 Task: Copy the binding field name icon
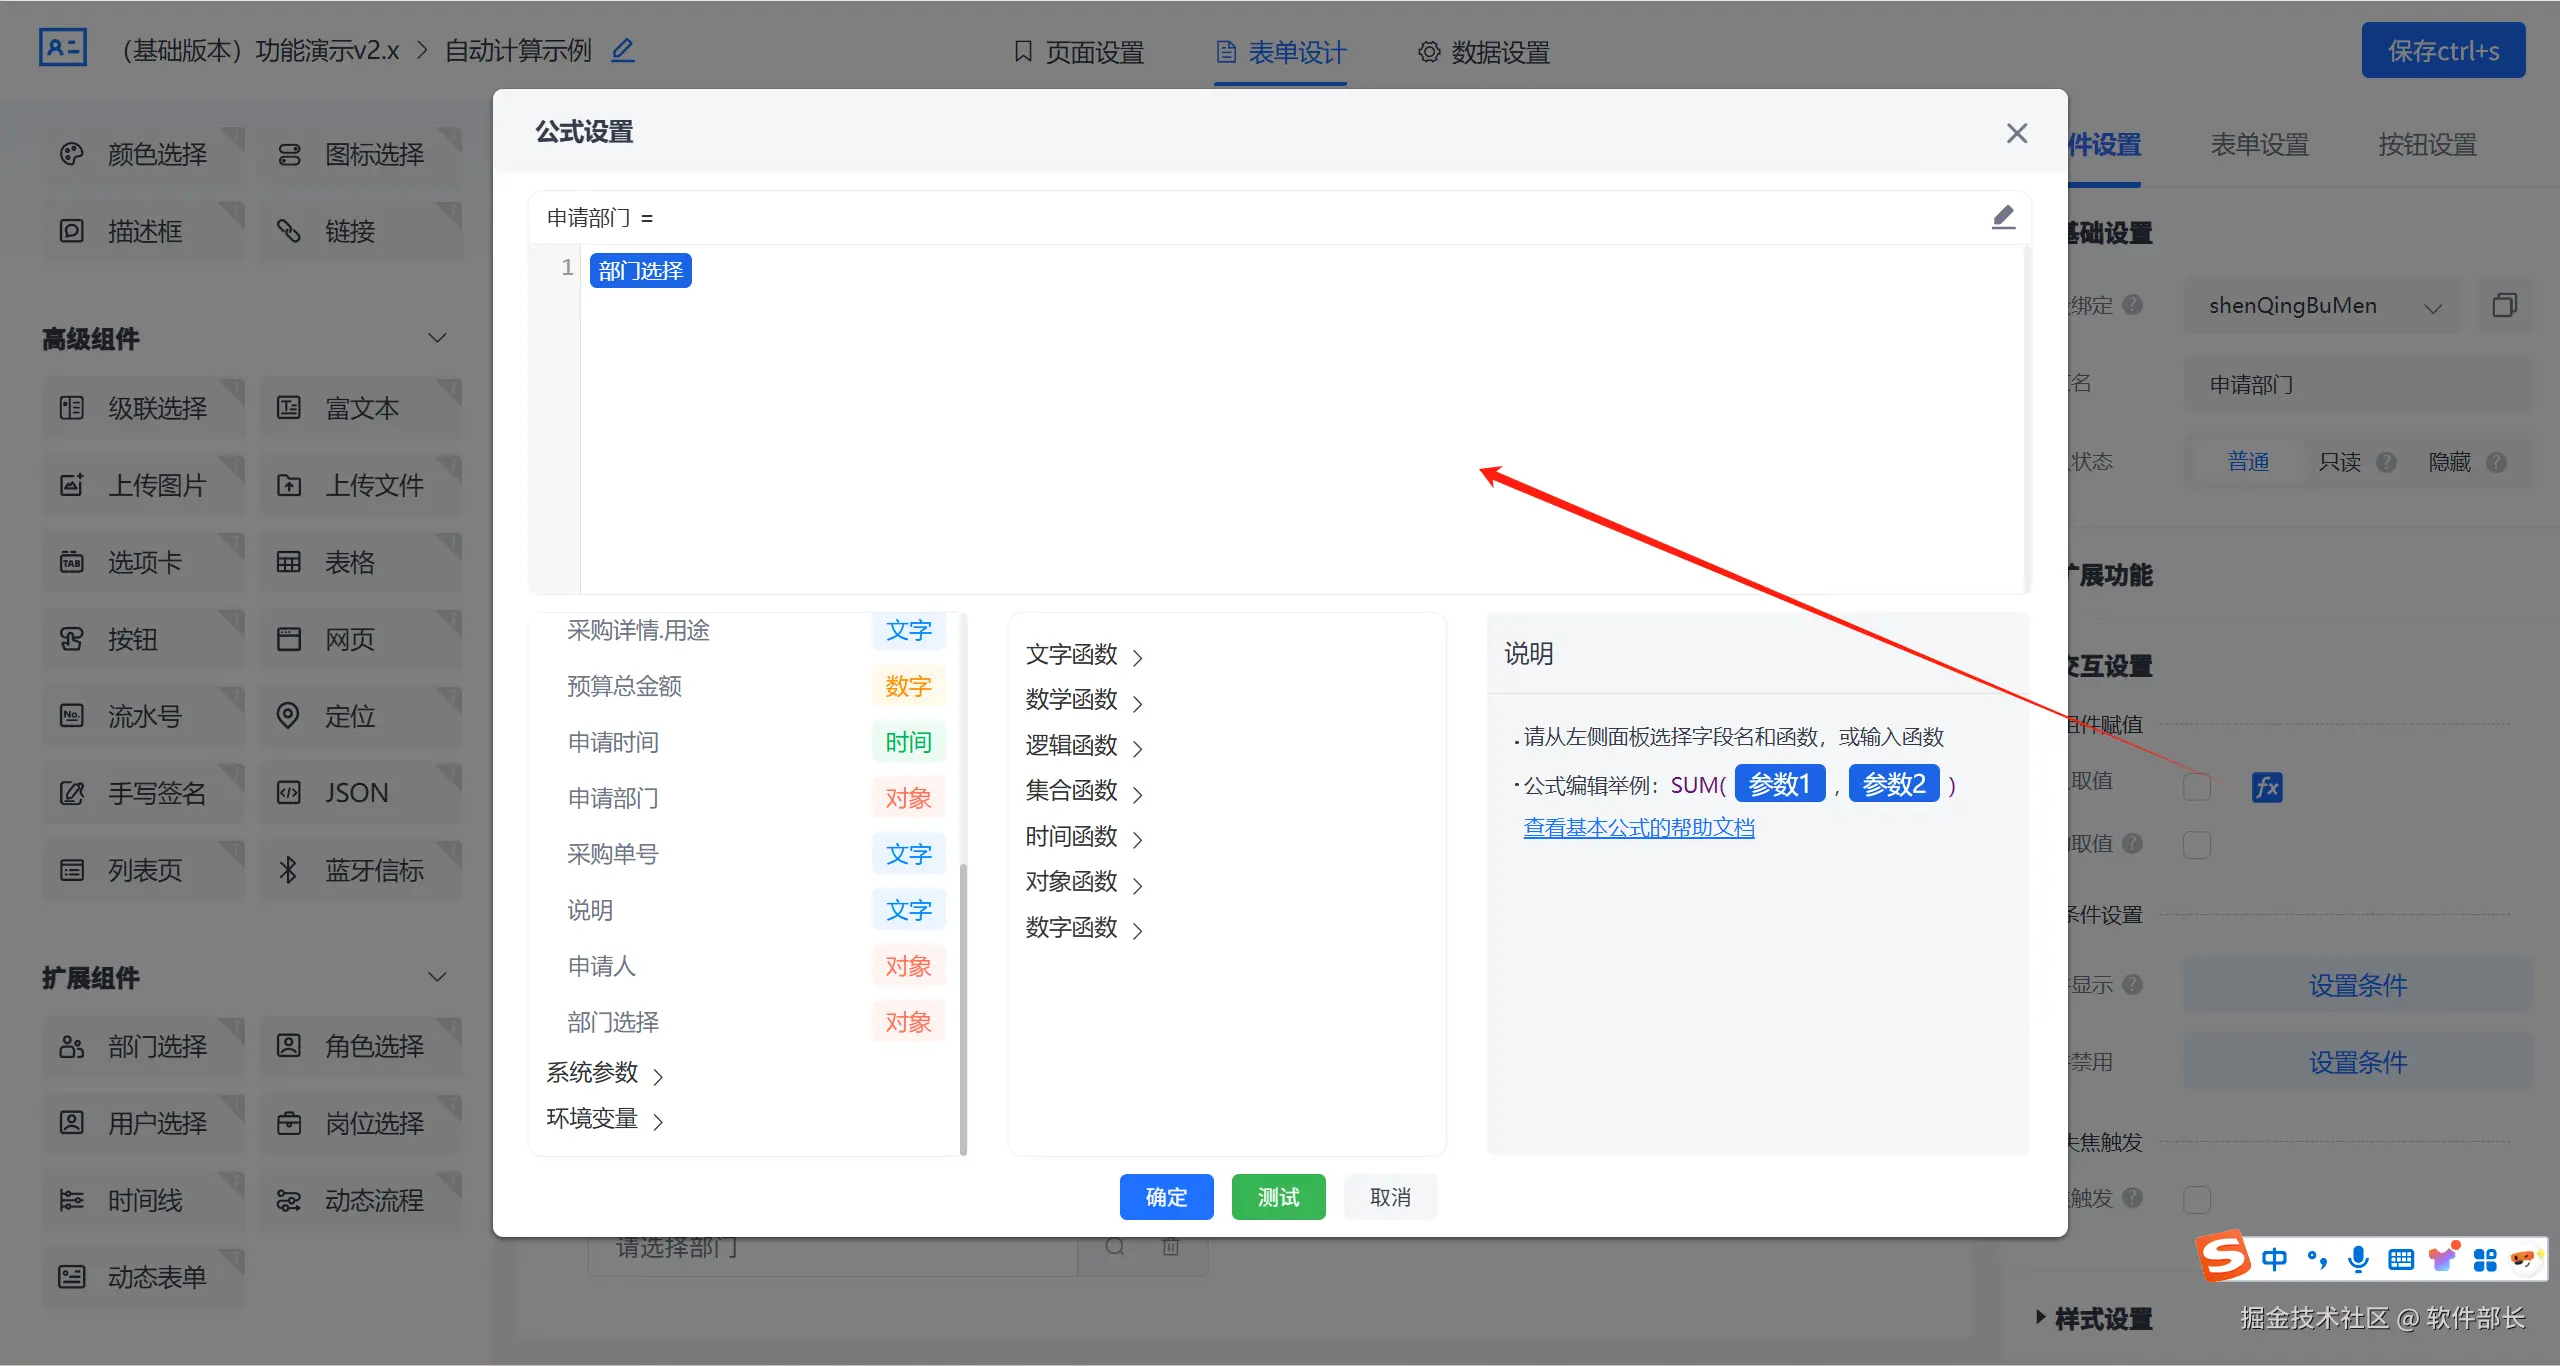(x=2504, y=305)
